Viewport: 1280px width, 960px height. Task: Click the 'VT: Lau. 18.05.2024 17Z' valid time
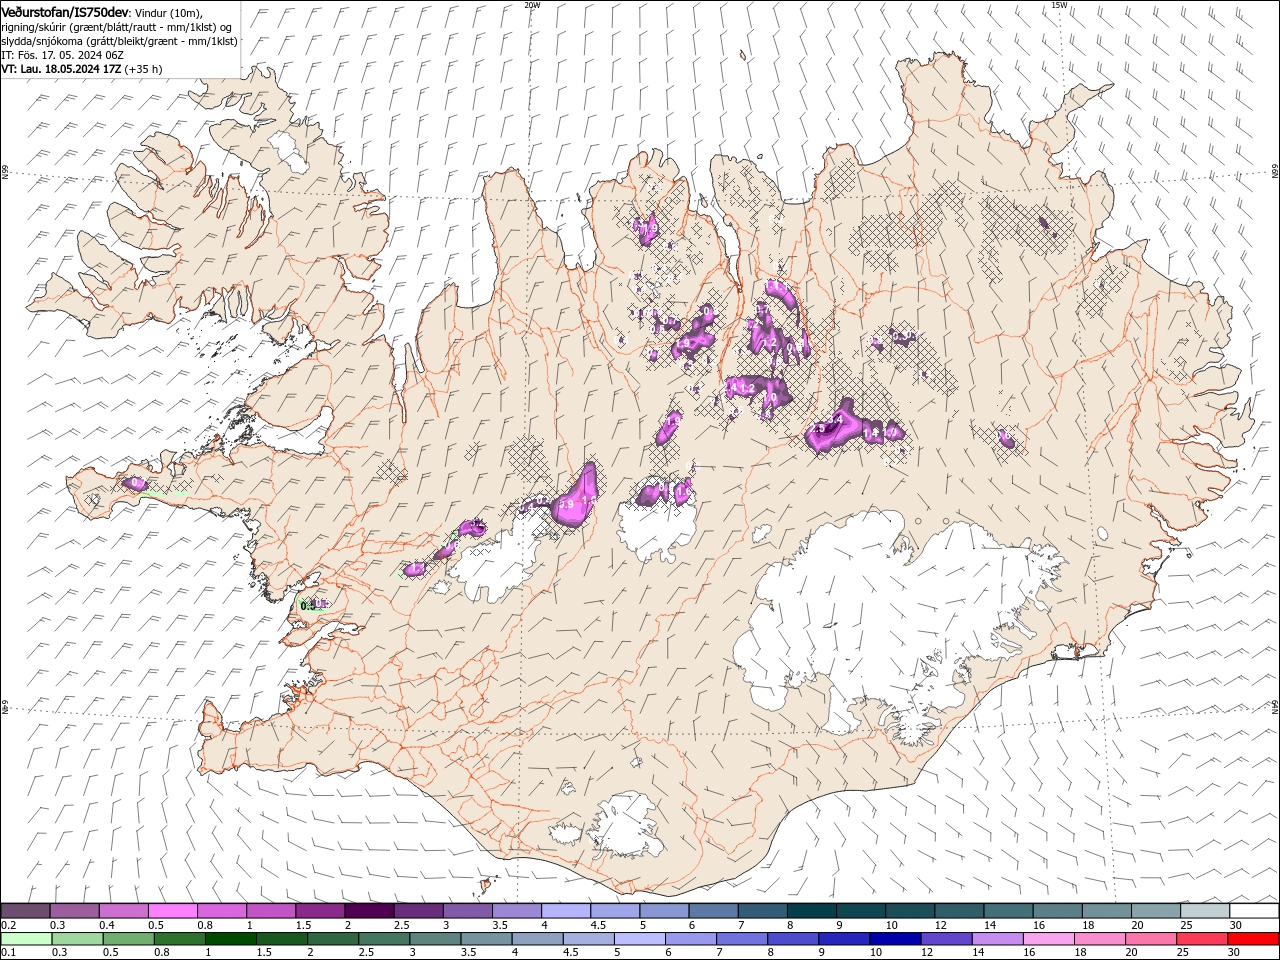point(60,69)
